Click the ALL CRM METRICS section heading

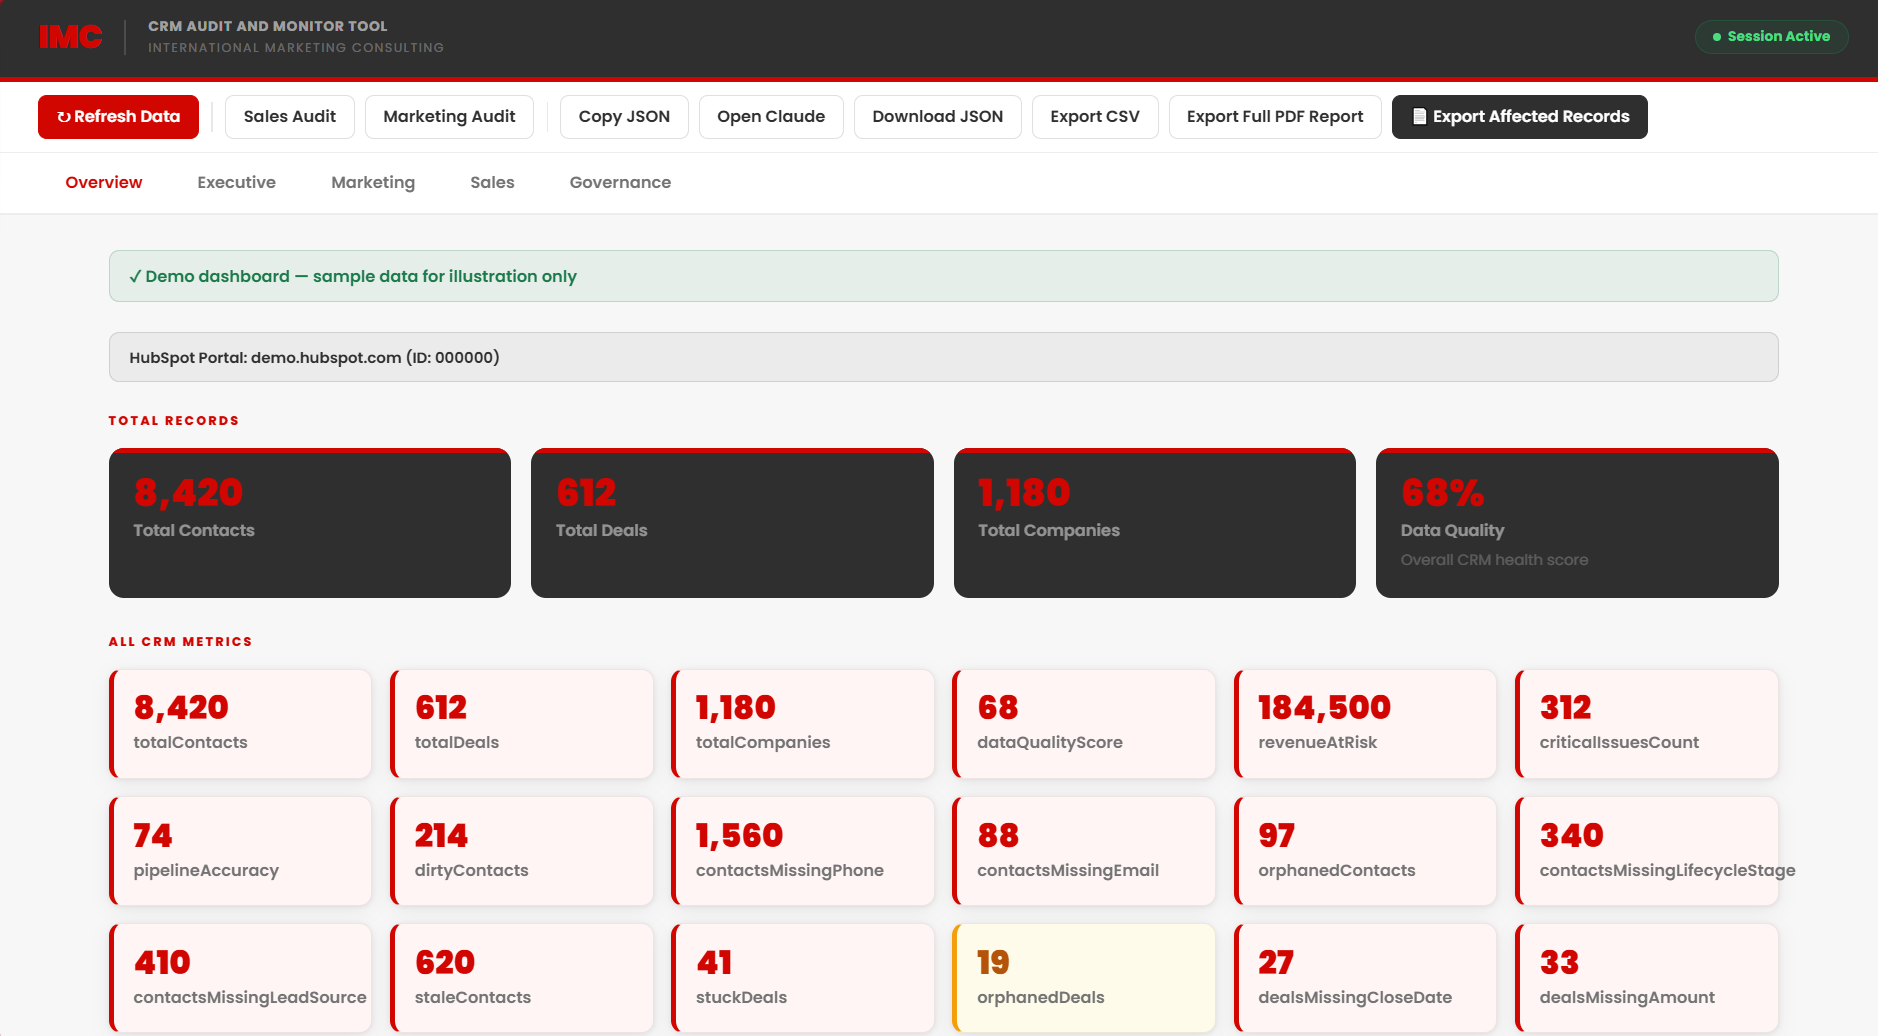point(180,642)
